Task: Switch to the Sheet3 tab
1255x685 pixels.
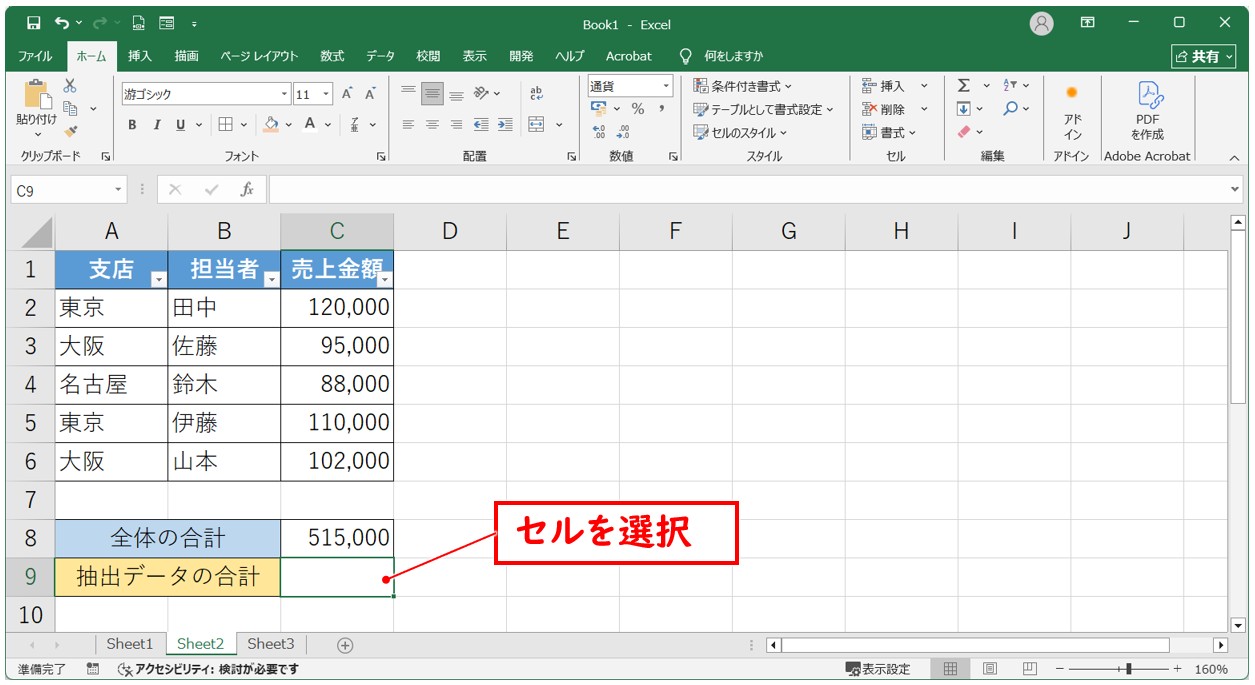Action: [x=271, y=644]
